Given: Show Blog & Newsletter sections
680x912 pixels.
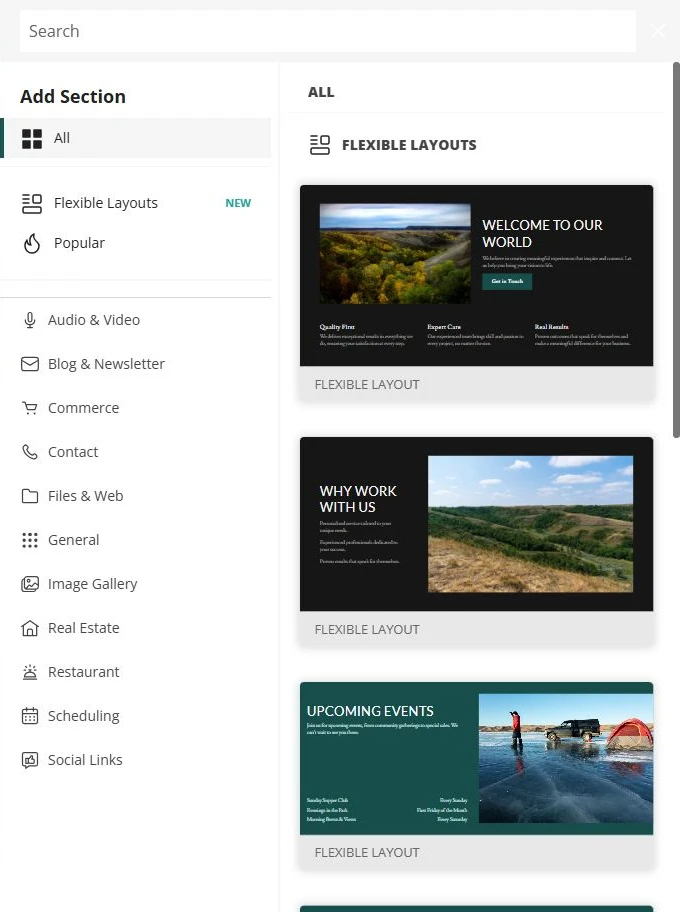Looking at the screenshot, I should 136,364.
